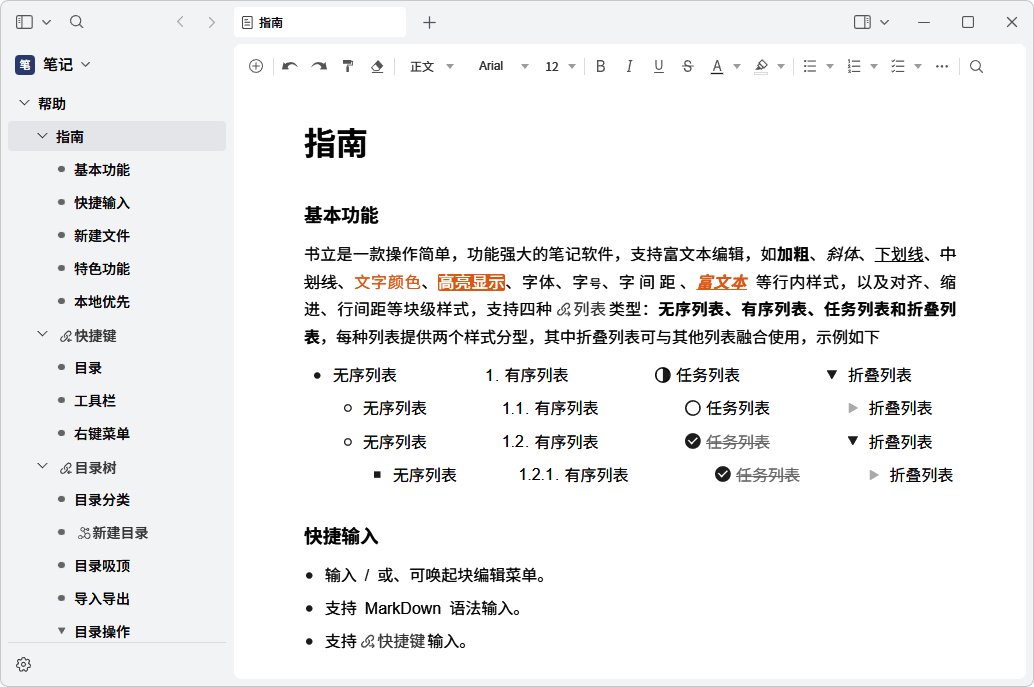The height and width of the screenshot is (687, 1034).
Task: Toggle the left sidebar panel icon
Action: [x=24, y=22]
